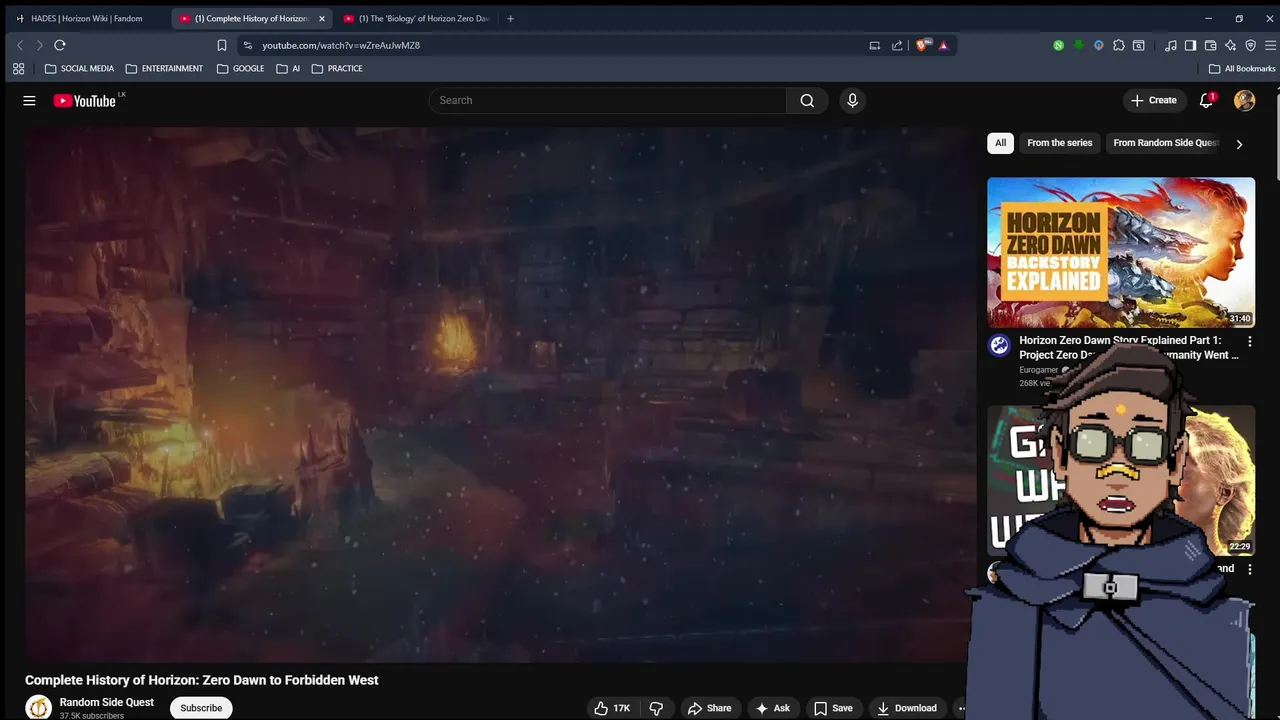
Task: Like the video with 17K likes
Action: click(x=611, y=708)
